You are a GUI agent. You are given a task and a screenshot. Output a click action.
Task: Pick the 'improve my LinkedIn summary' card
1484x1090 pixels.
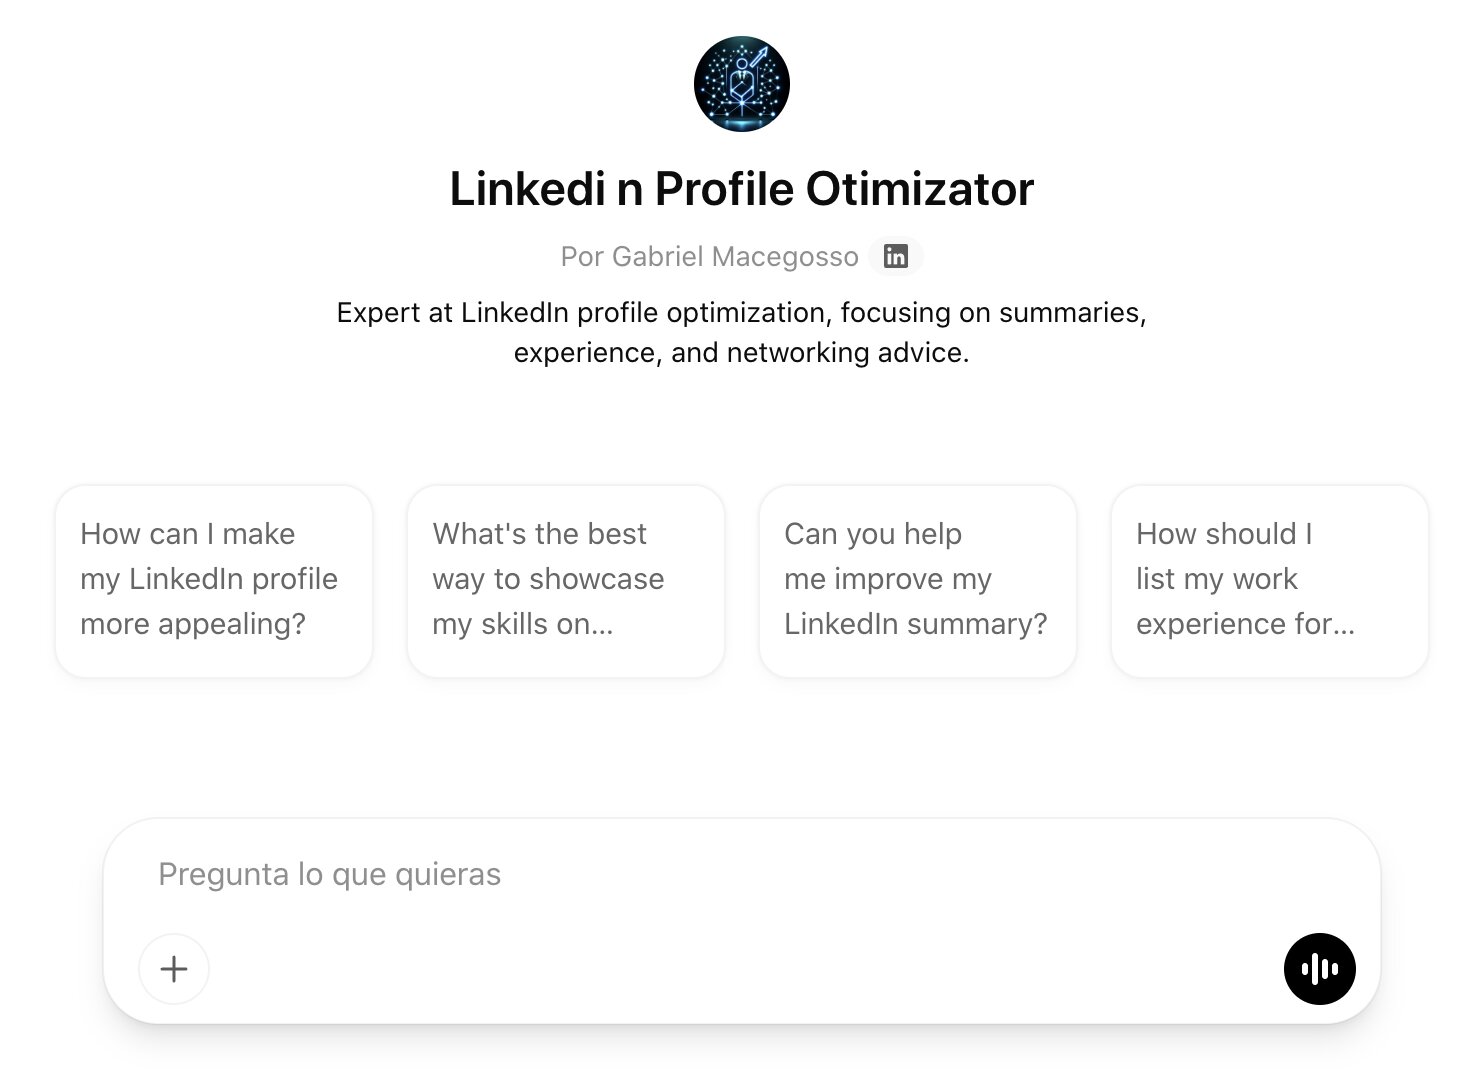(918, 582)
